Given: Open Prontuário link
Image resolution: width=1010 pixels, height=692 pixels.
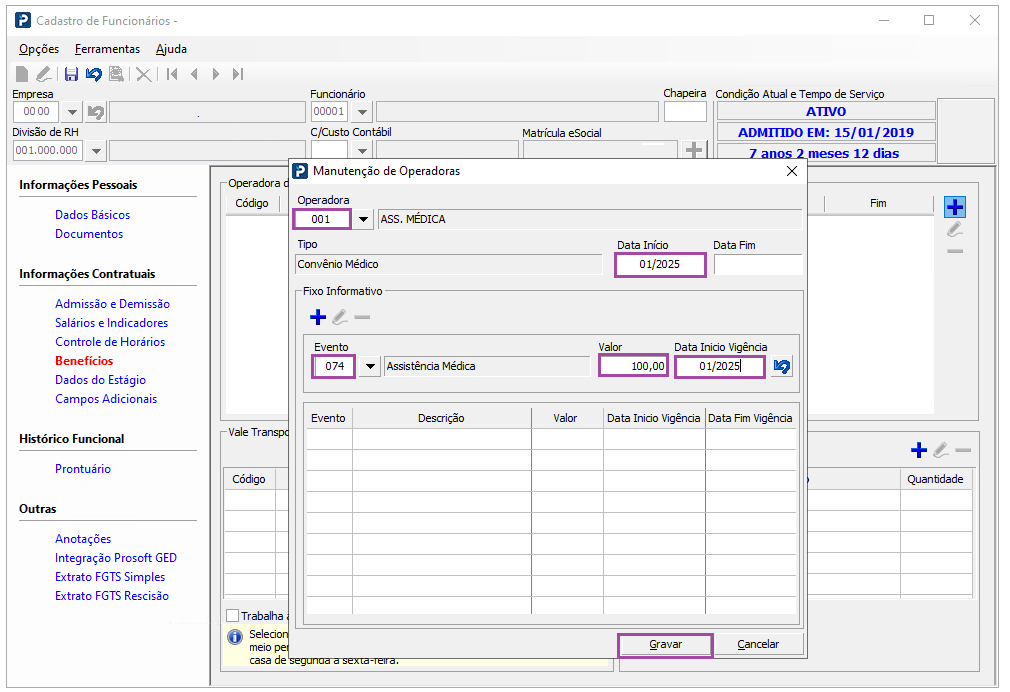Looking at the screenshot, I should point(83,469).
